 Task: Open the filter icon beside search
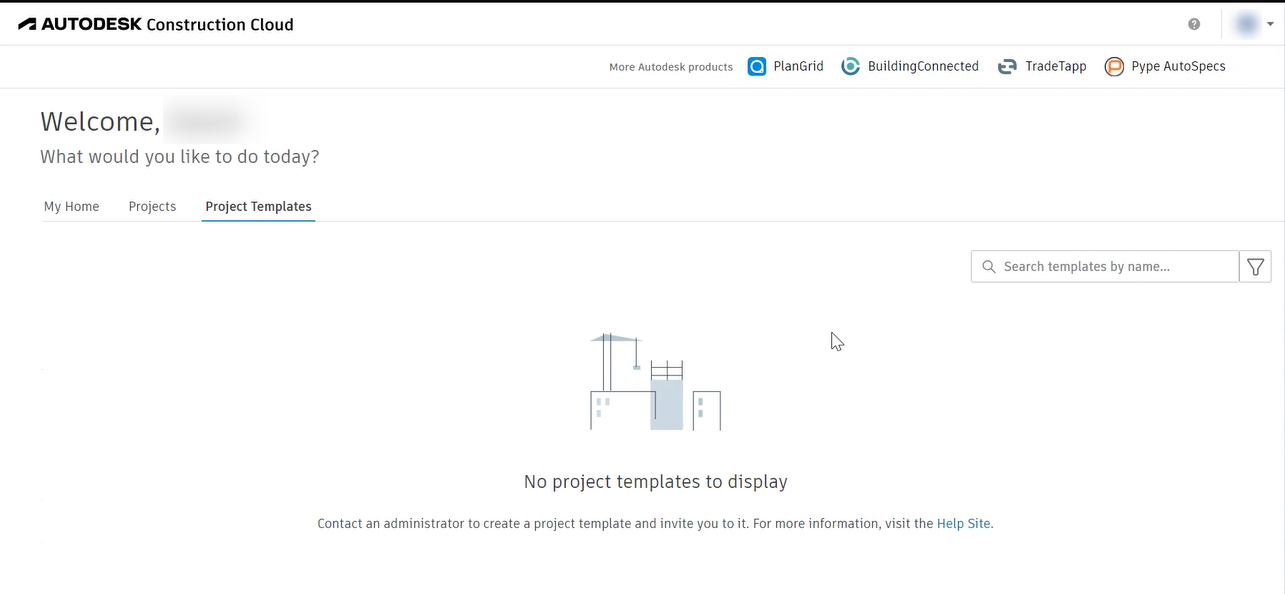click(1255, 266)
